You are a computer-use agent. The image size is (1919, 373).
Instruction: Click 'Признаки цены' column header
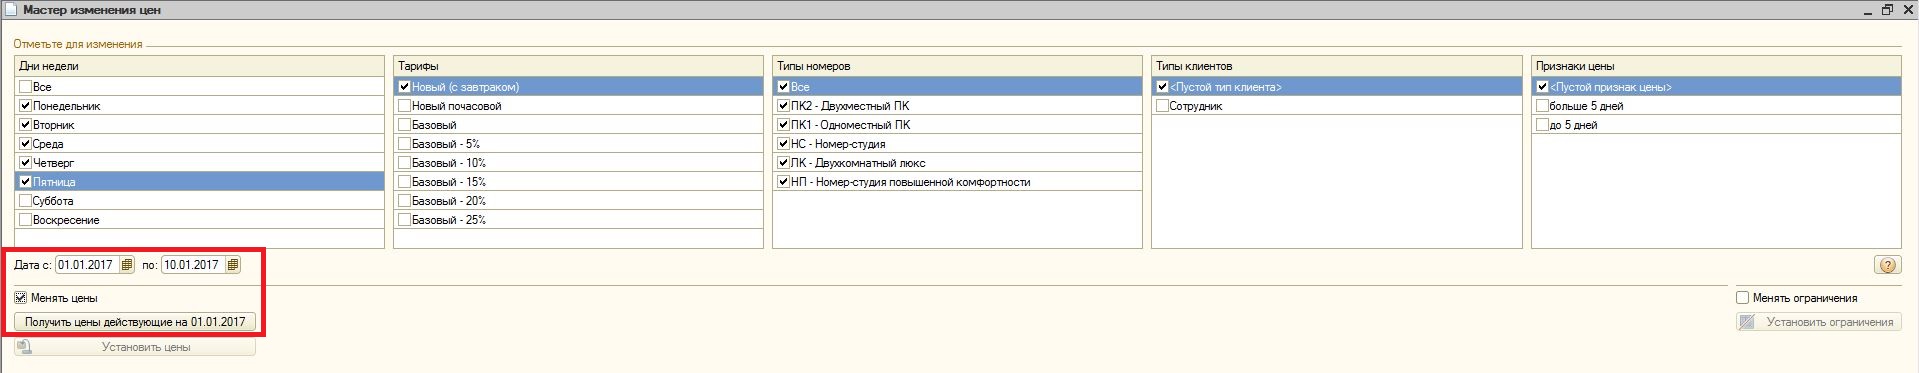[1716, 66]
